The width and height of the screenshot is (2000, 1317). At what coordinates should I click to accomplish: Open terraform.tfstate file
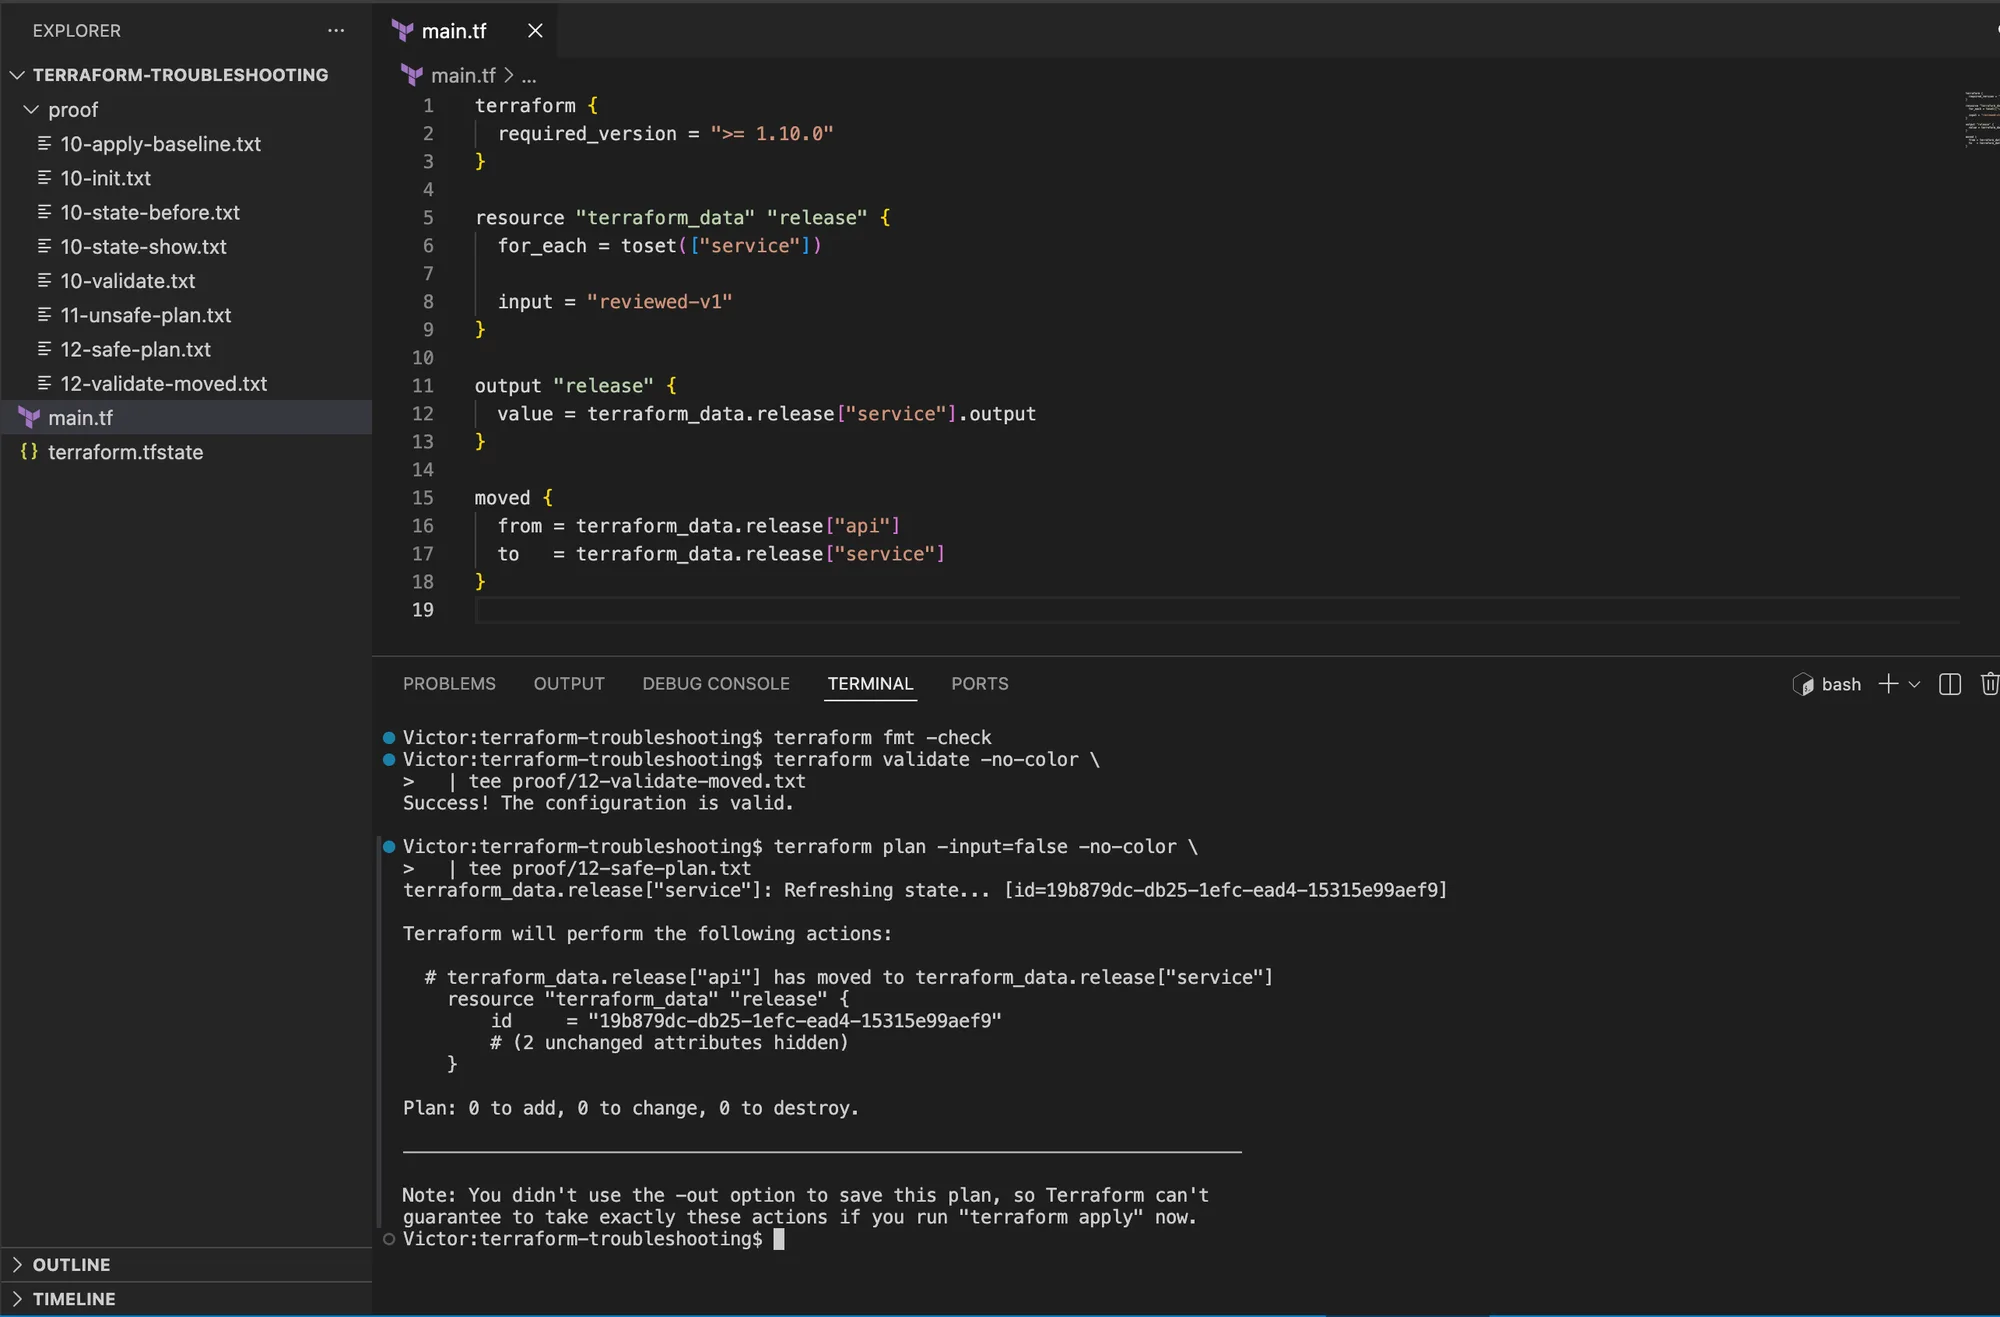coord(125,452)
